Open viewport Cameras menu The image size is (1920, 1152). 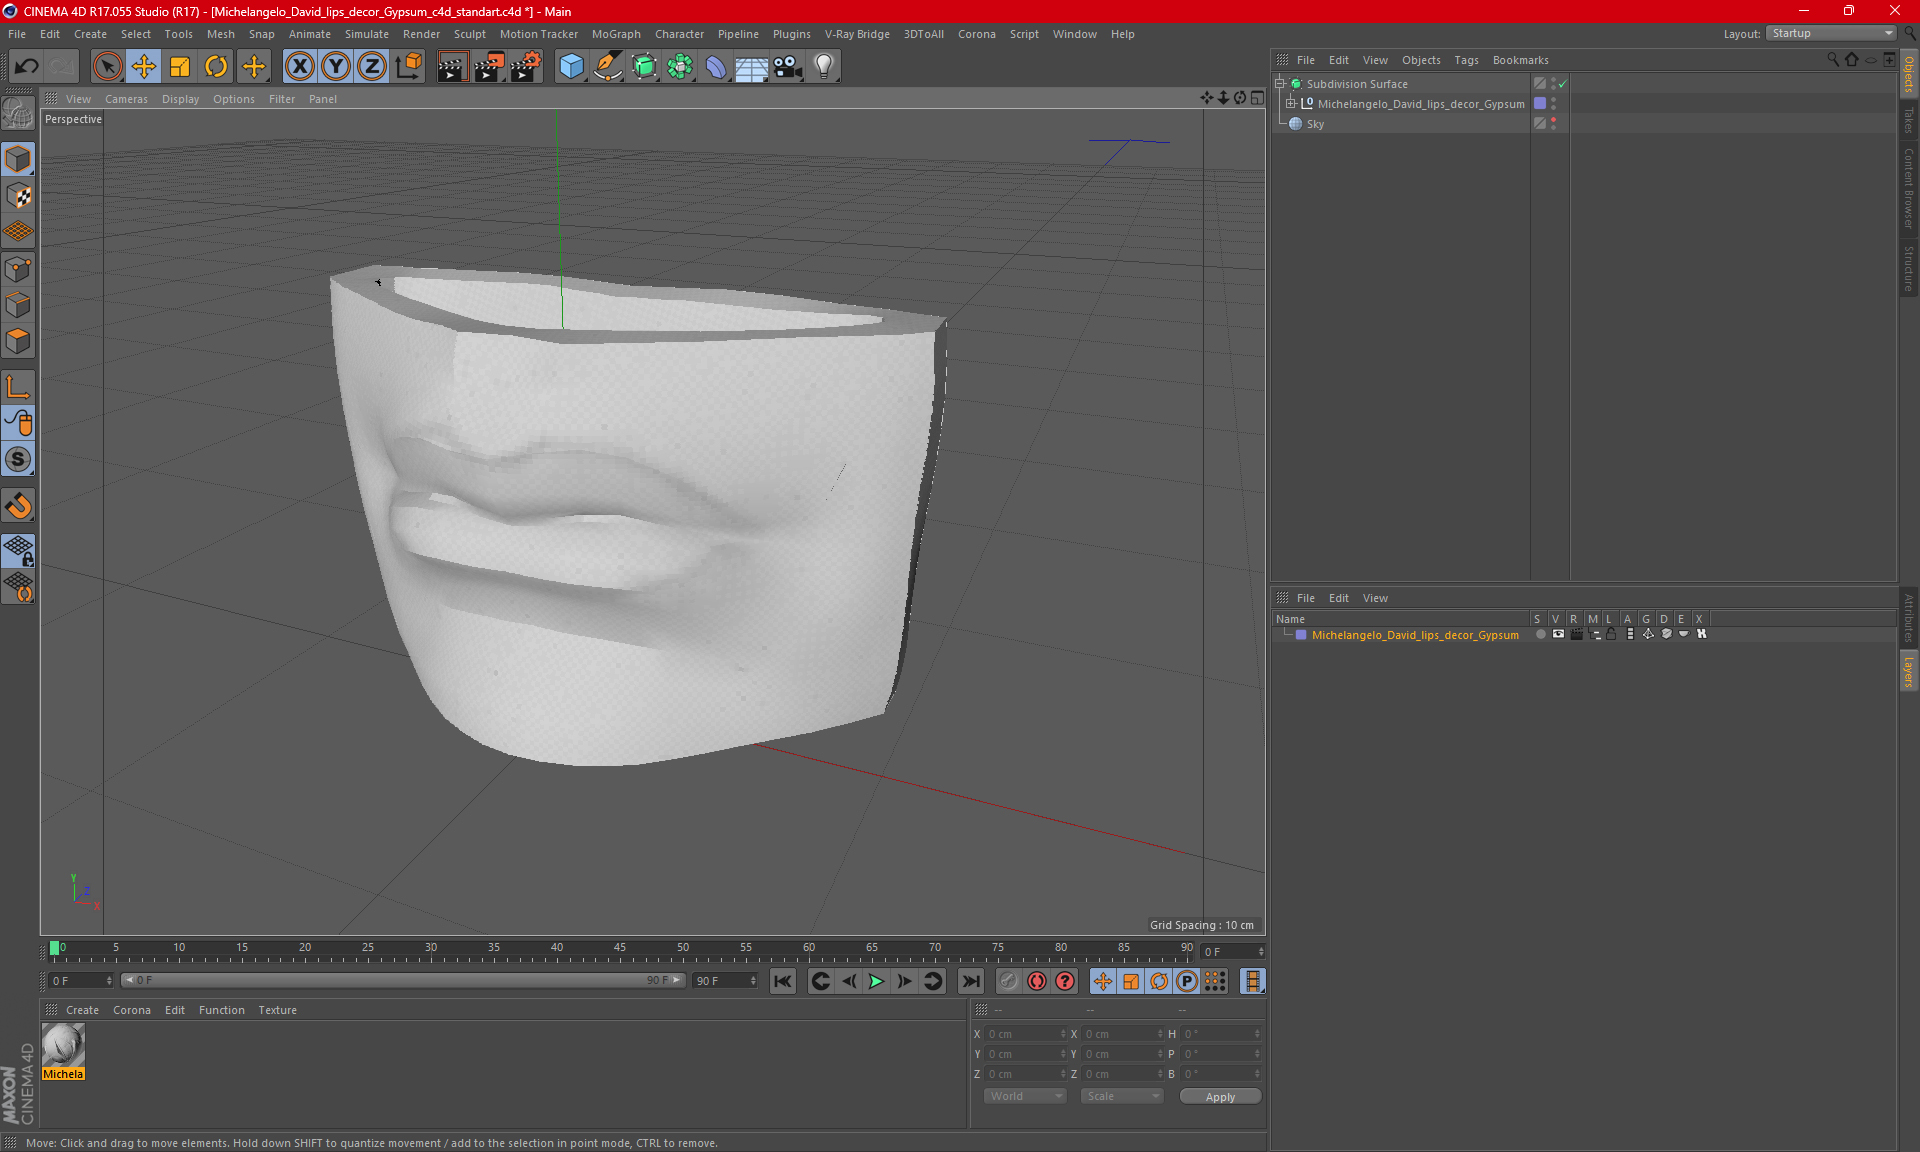(x=126, y=99)
